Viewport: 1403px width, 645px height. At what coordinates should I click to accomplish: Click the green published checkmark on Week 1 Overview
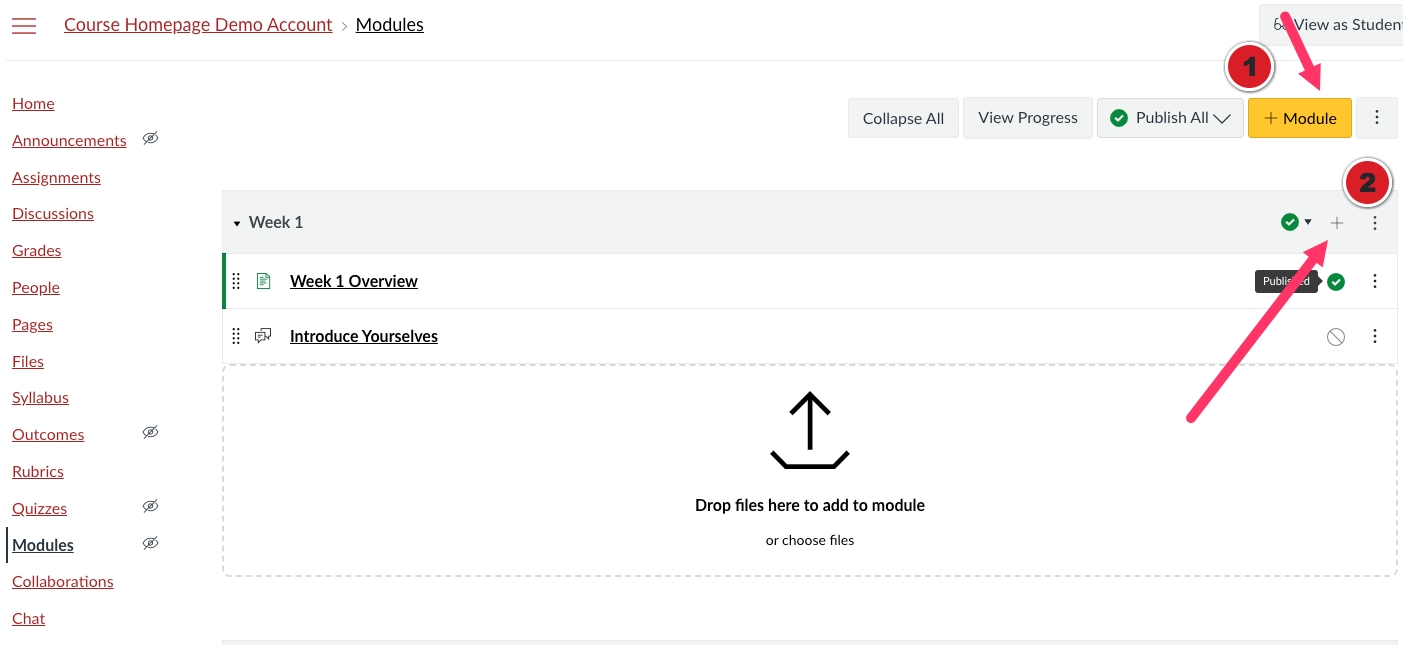1336,281
